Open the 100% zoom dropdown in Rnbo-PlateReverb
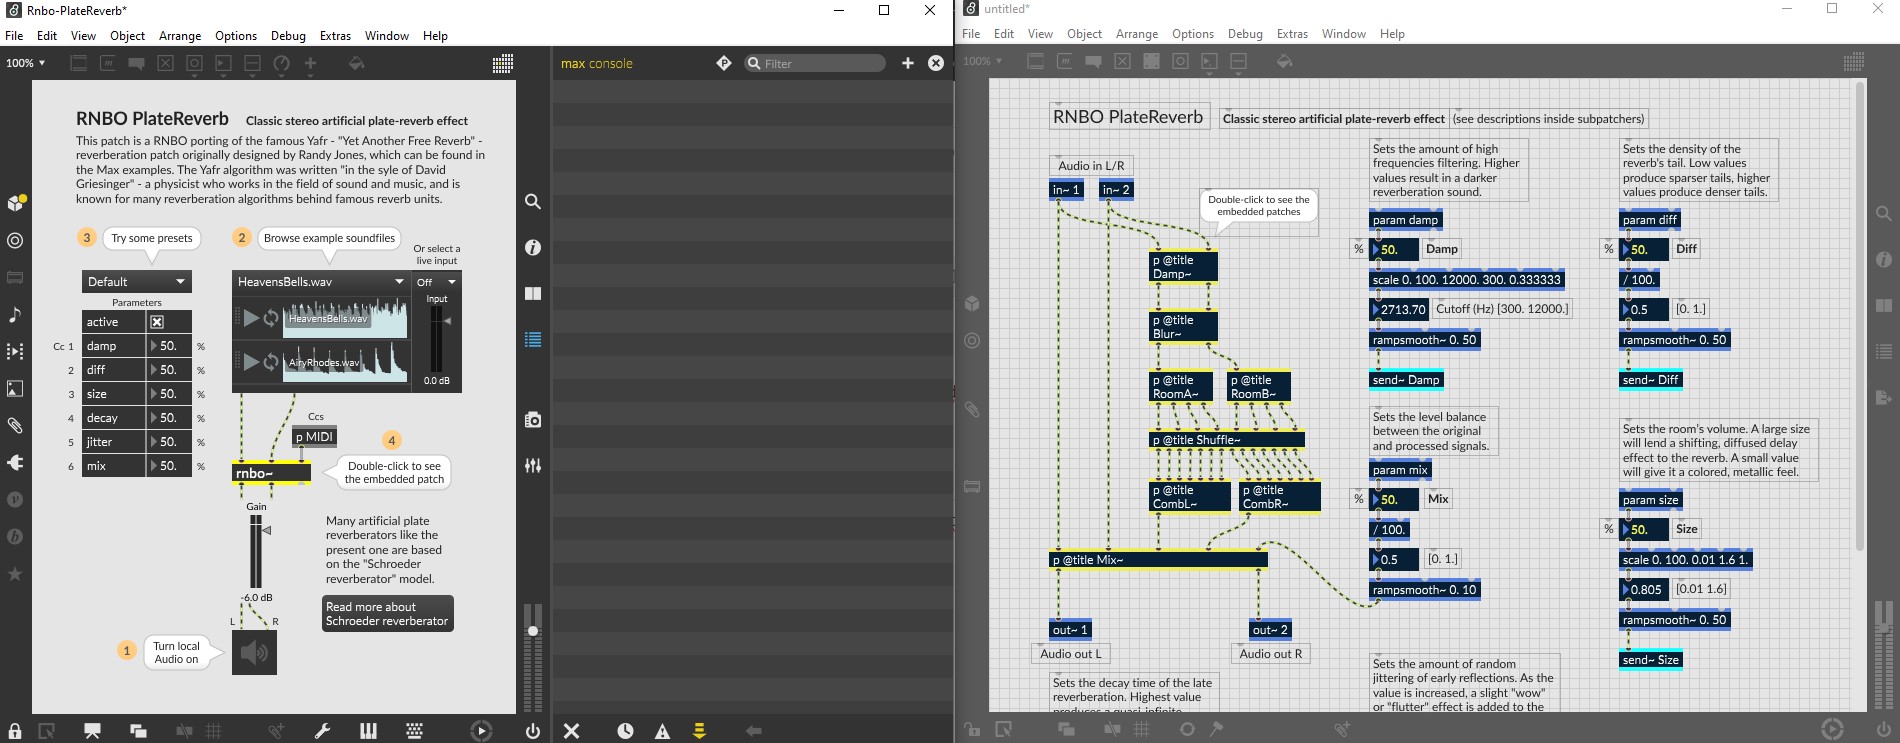 coord(25,63)
